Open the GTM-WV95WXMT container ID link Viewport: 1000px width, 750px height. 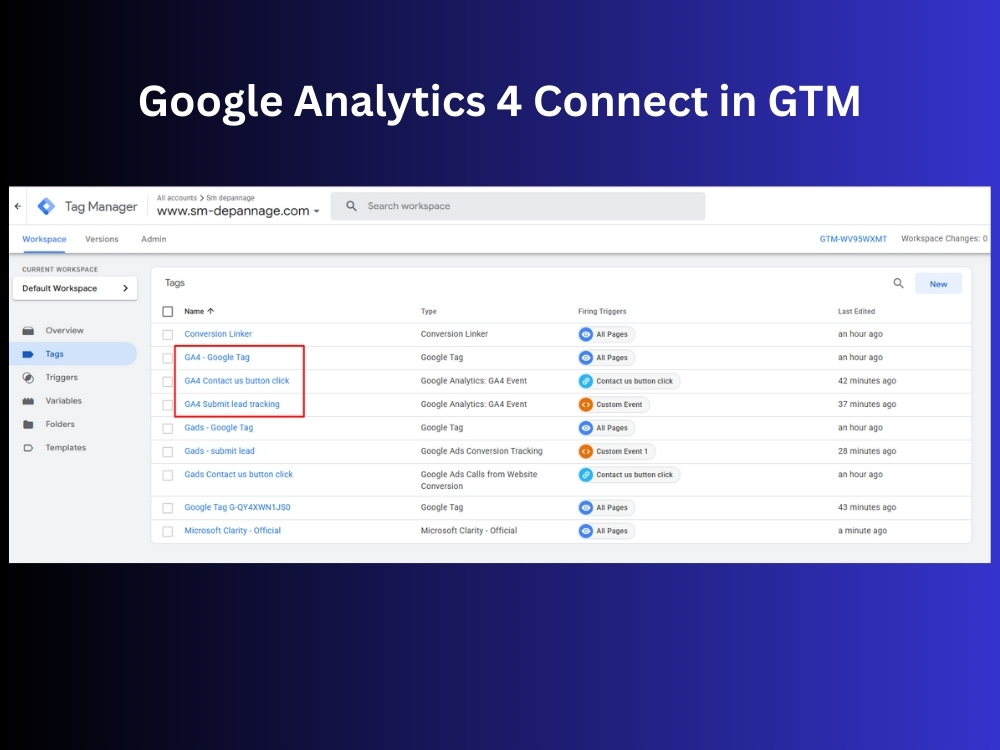point(853,239)
